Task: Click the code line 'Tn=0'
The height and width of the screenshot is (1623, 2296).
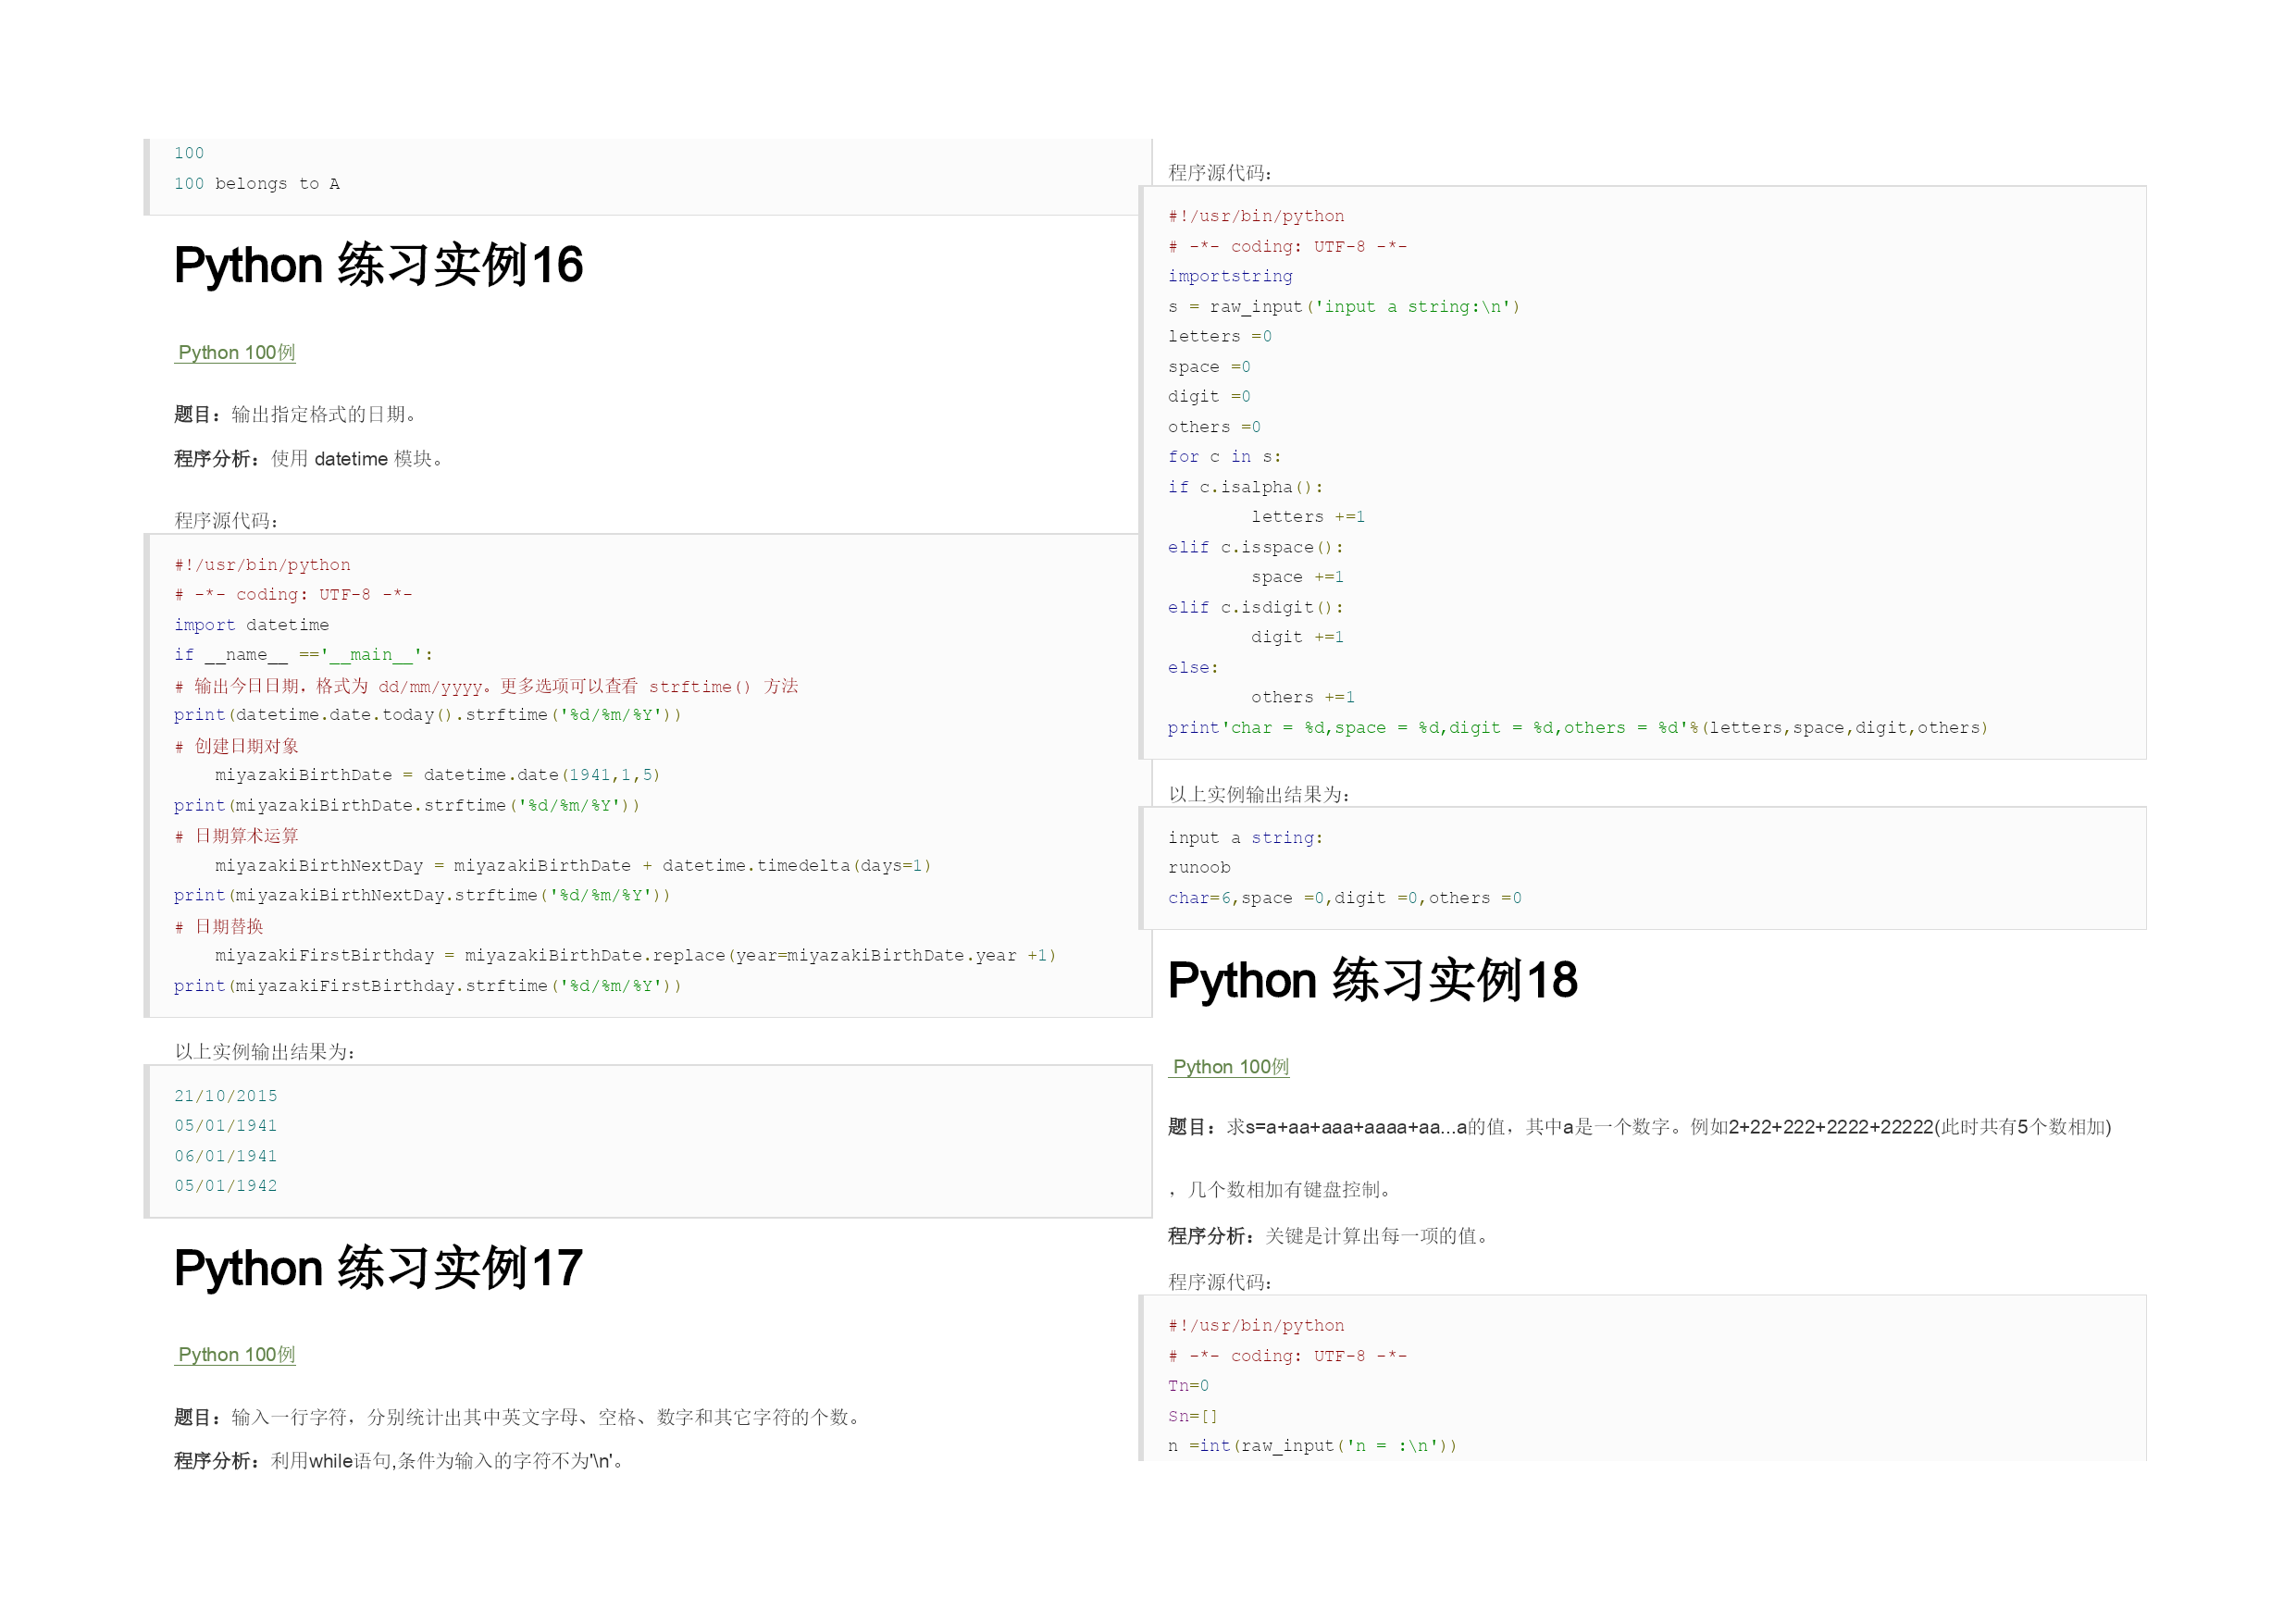Action: point(1188,1386)
